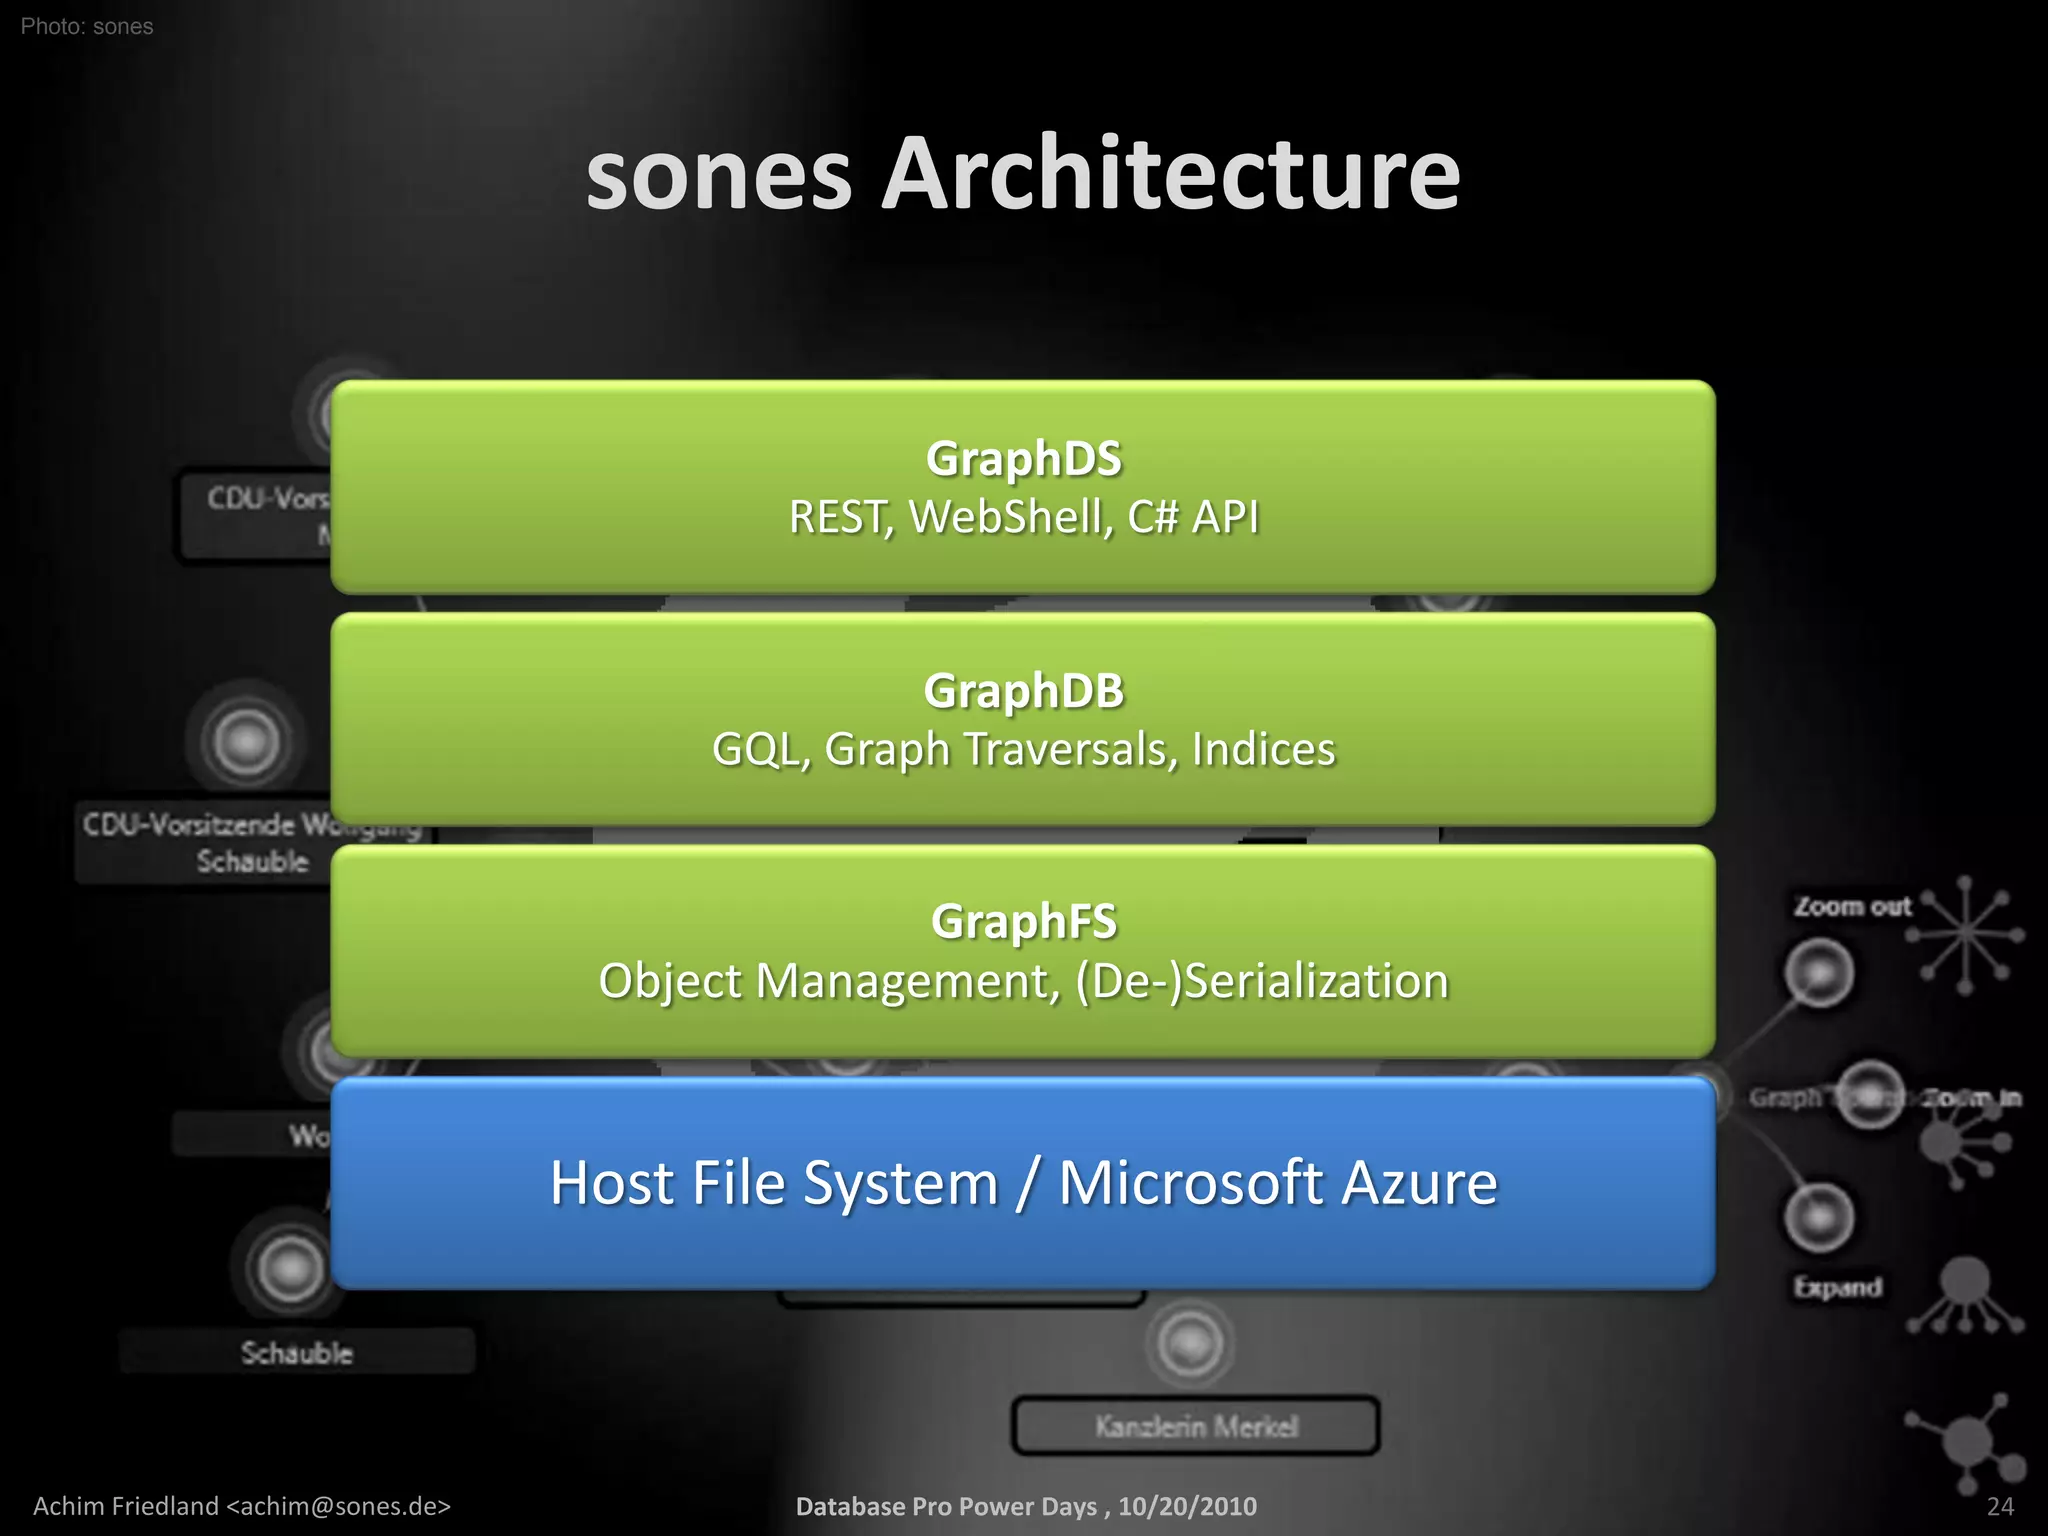The image size is (2048, 1536).
Task: Click the circular node above 'CDU-Vorsitzende' label
Action: 246,742
